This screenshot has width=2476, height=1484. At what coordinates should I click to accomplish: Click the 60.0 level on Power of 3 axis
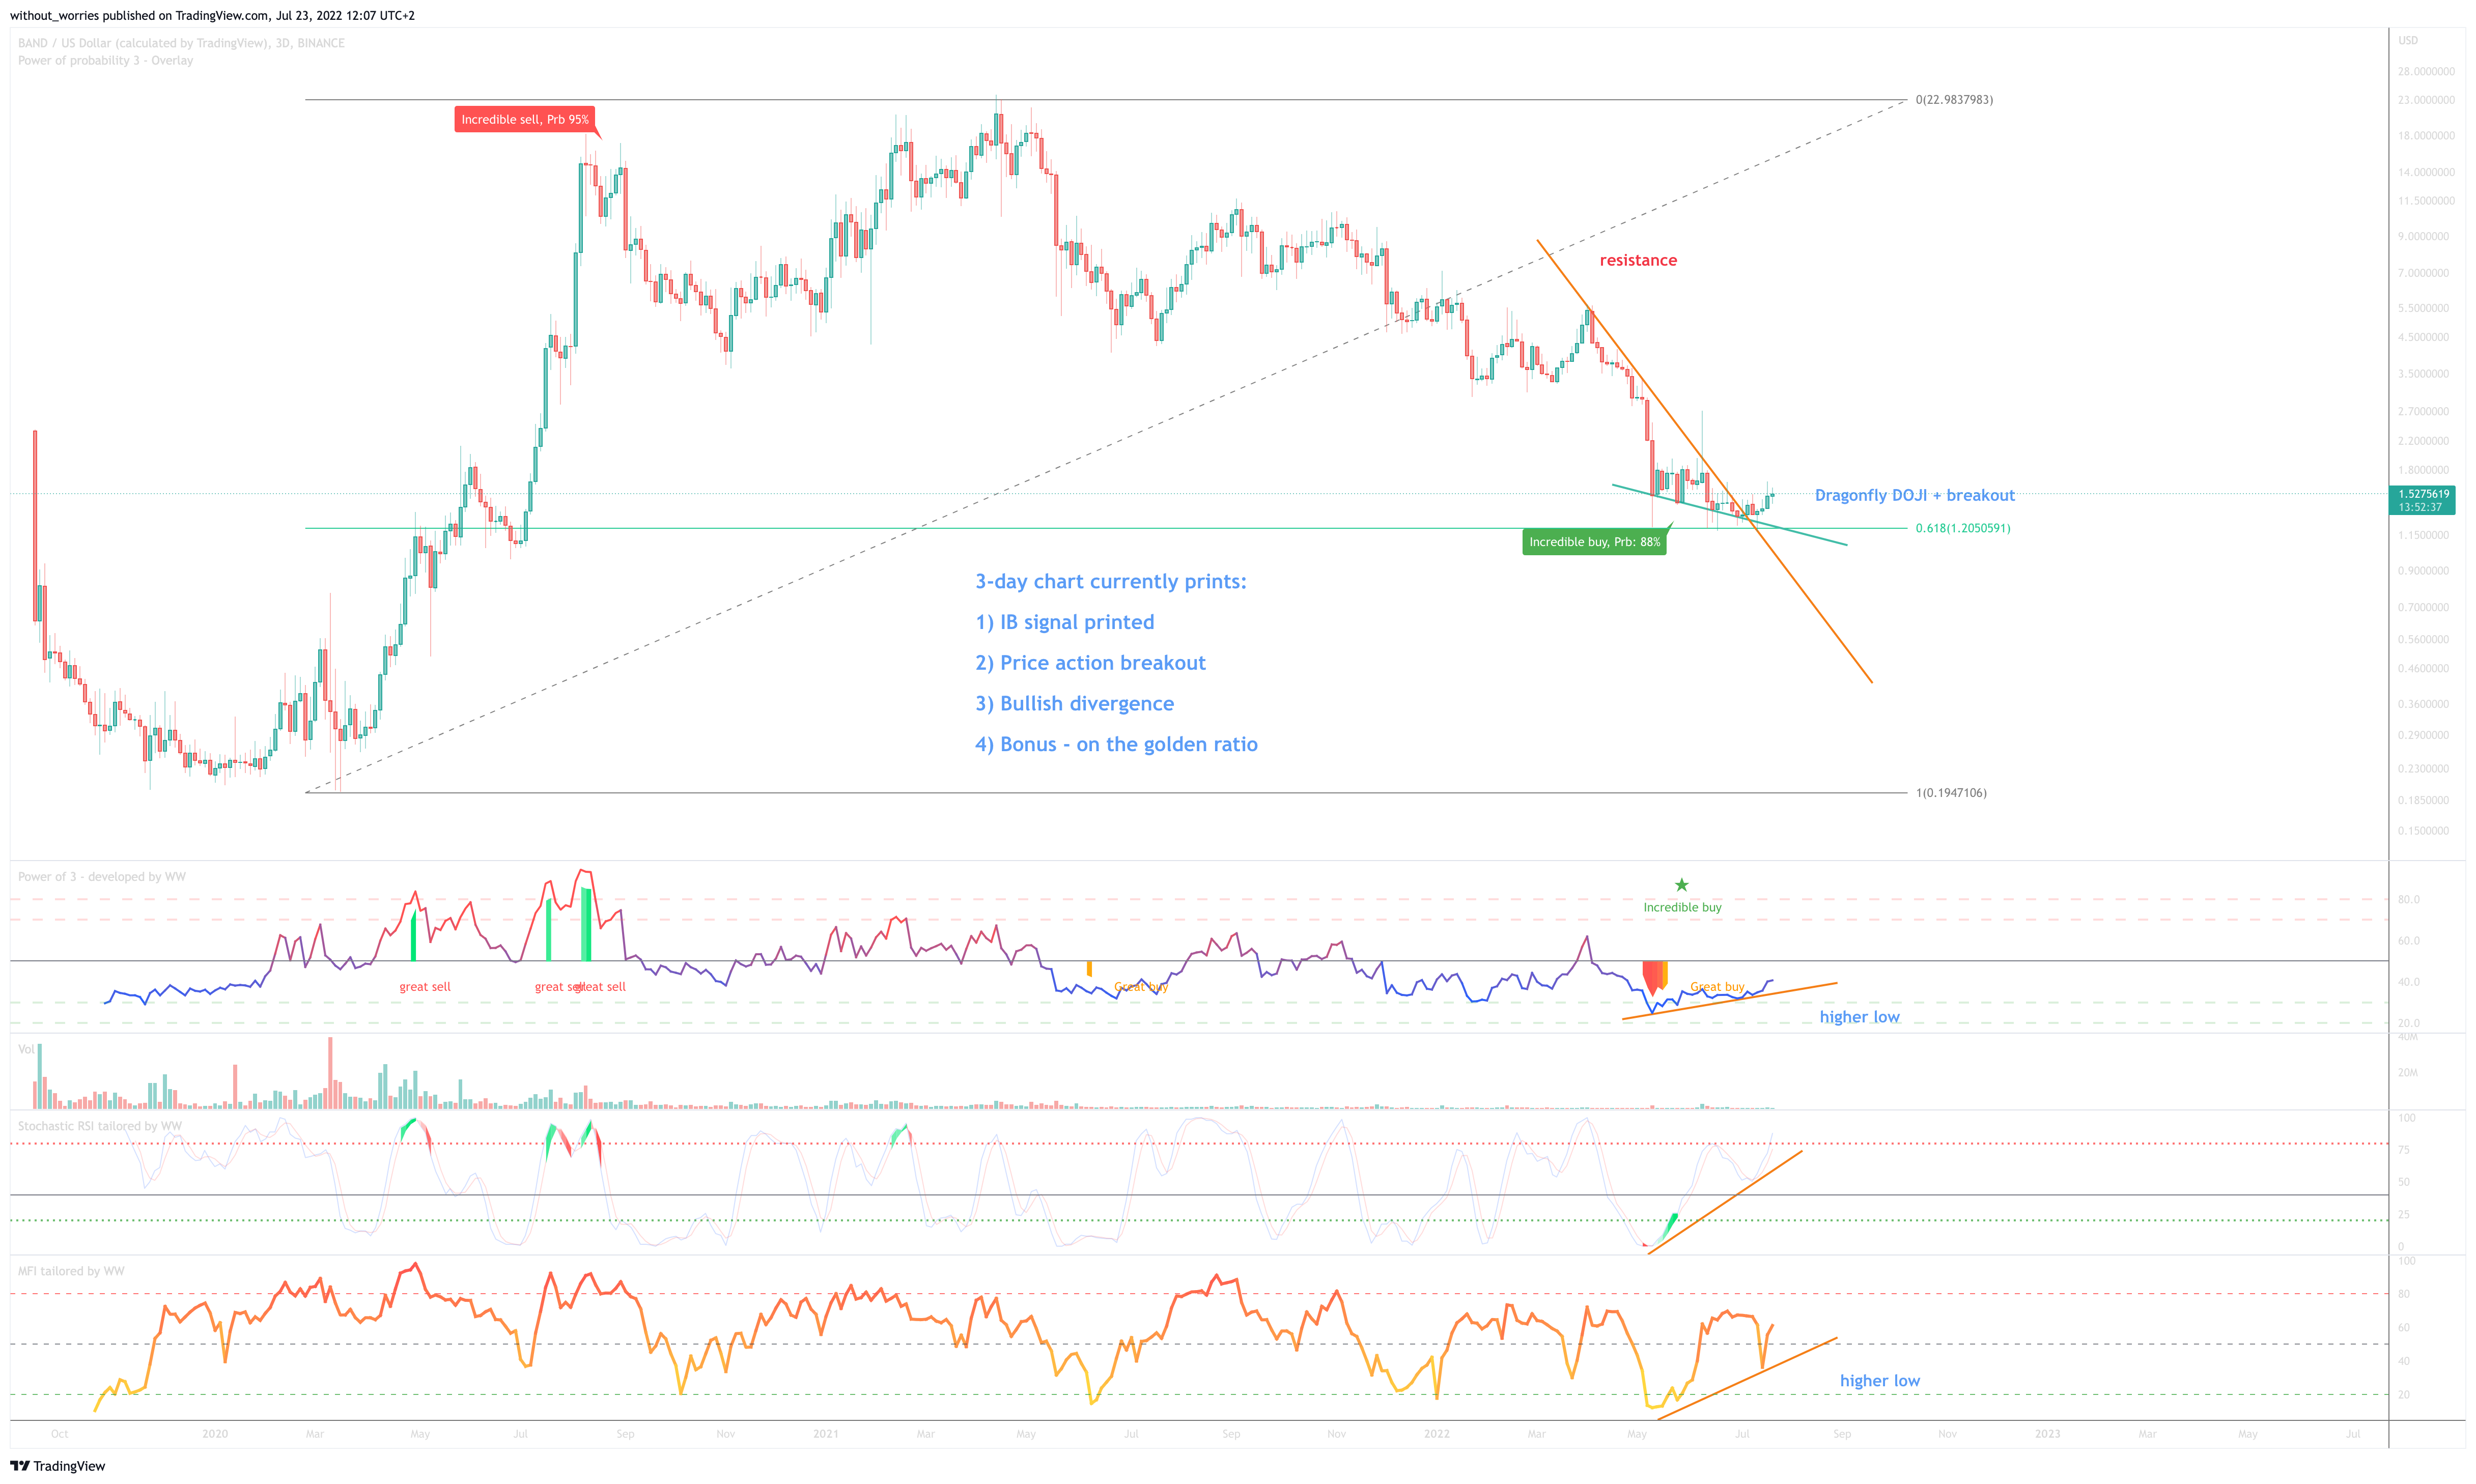pos(2409,941)
